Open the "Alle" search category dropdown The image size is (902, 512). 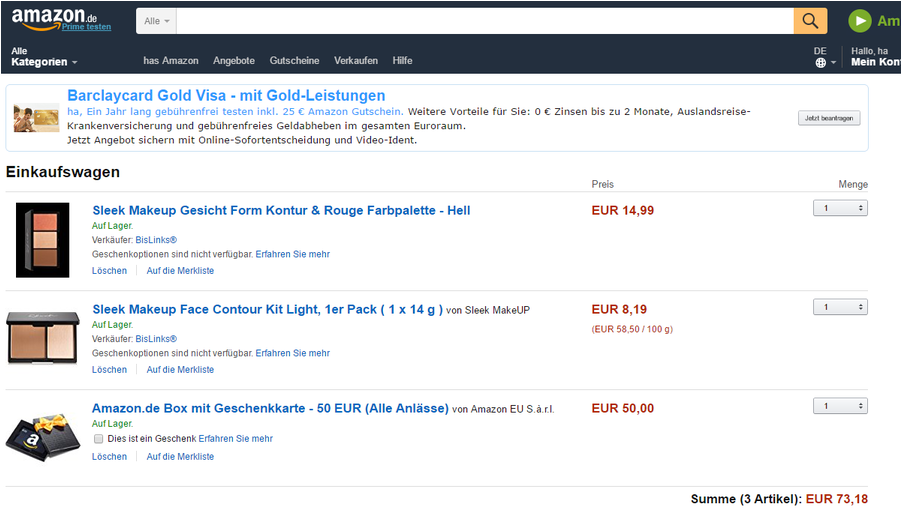[x=157, y=21]
